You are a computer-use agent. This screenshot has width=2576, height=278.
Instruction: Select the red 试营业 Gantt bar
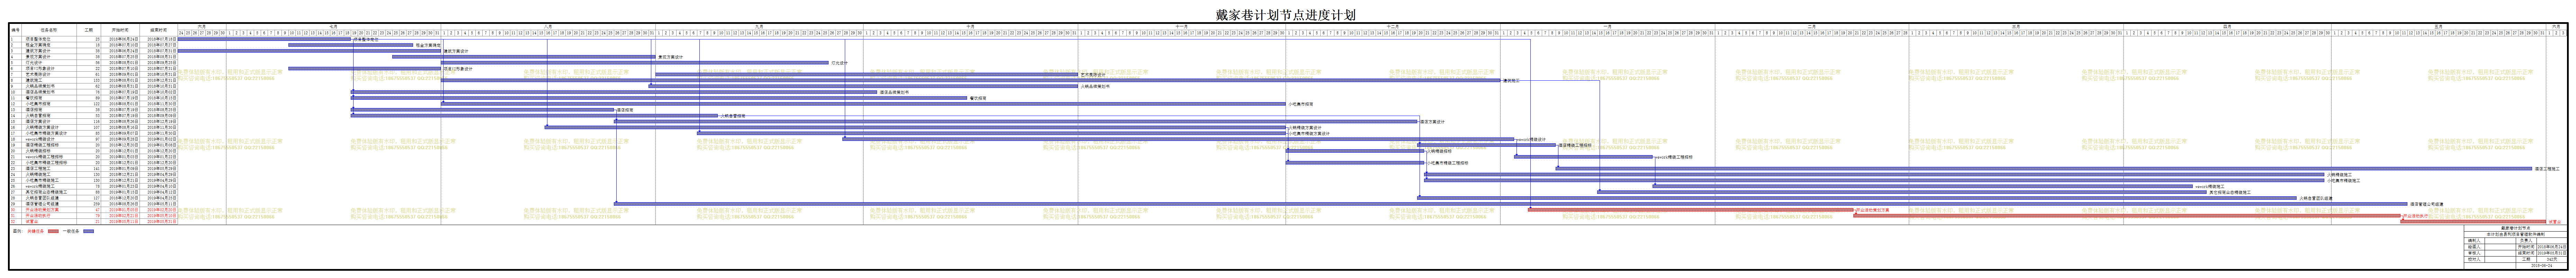pyautogui.click(x=2473, y=222)
